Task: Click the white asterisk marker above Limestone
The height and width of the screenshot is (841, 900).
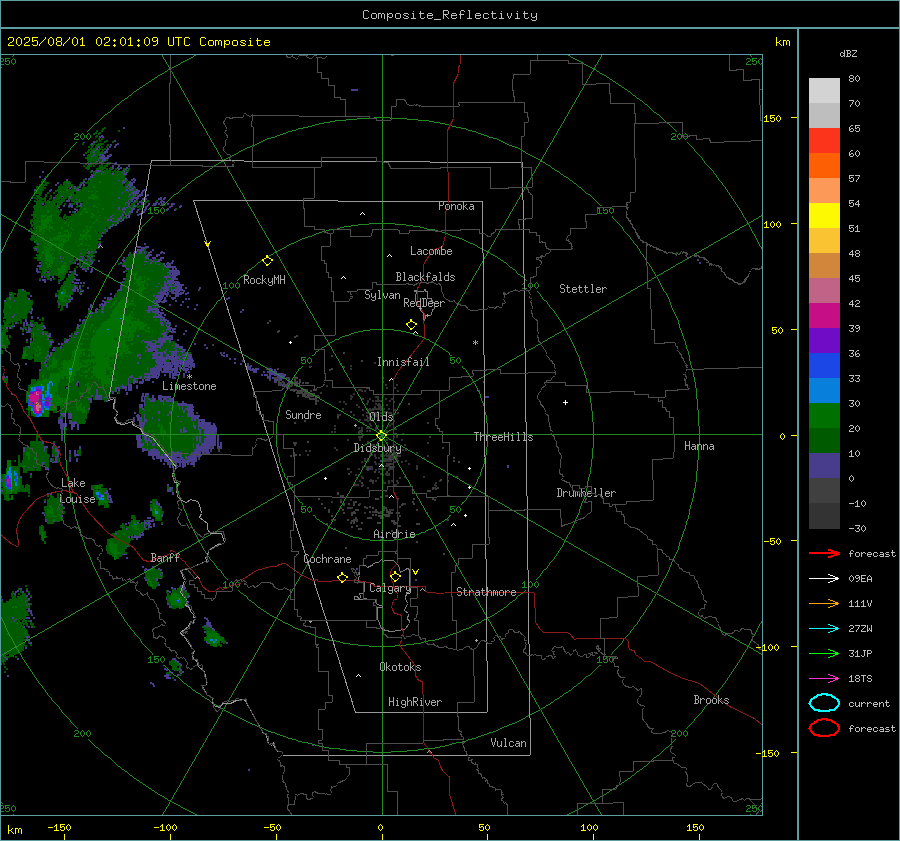Action: tap(189, 377)
